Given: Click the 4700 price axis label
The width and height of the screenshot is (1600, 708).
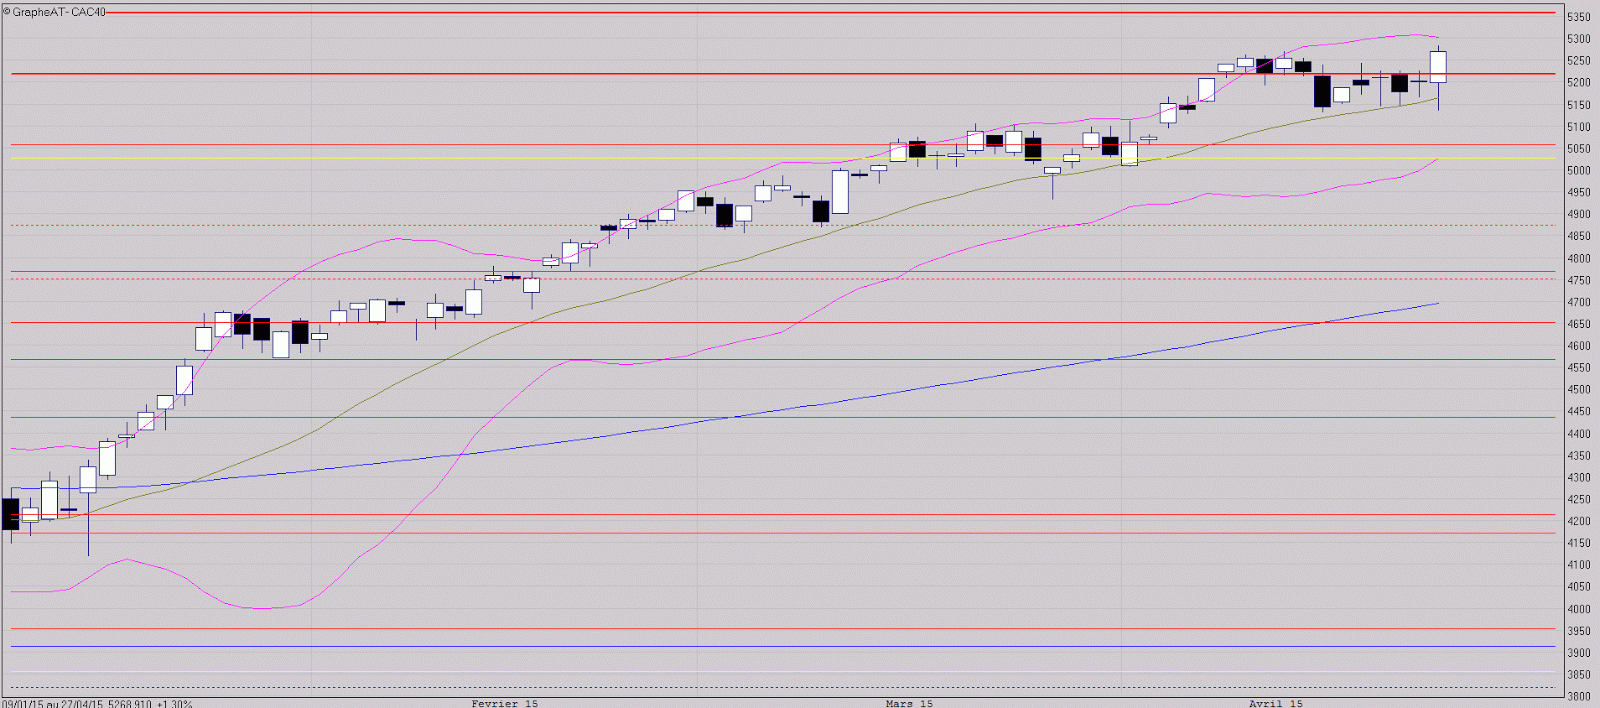Looking at the screenshot, I should (x=1578, y=302).
